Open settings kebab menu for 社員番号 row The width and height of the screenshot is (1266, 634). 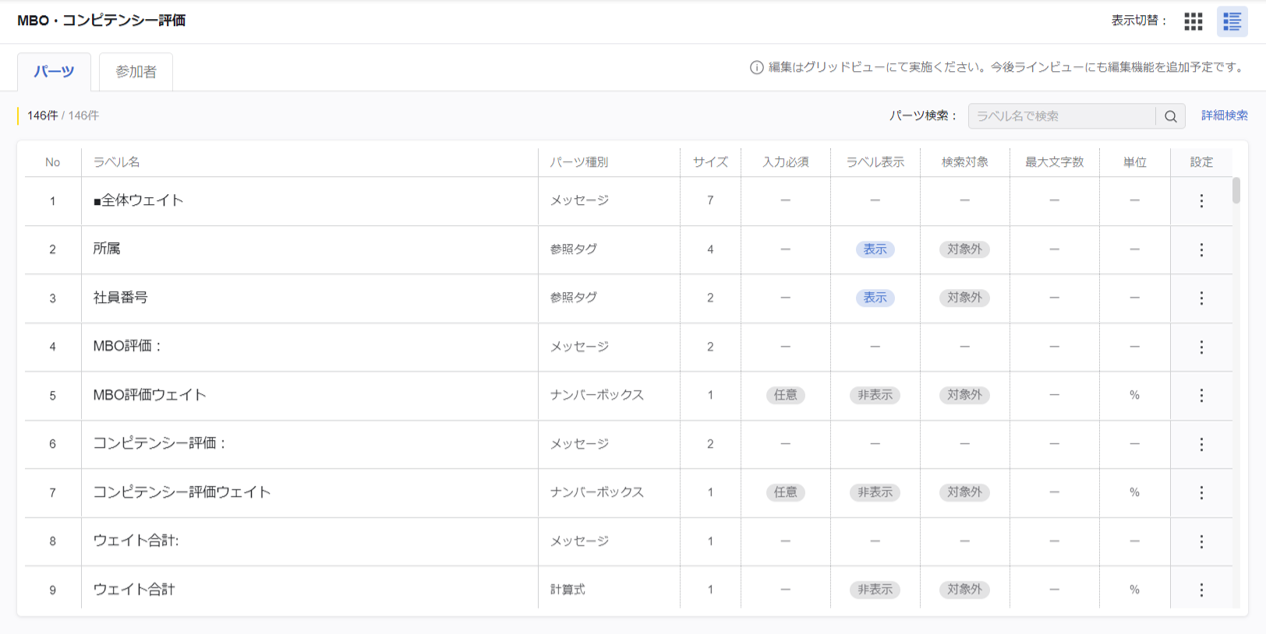(1200, 297)
